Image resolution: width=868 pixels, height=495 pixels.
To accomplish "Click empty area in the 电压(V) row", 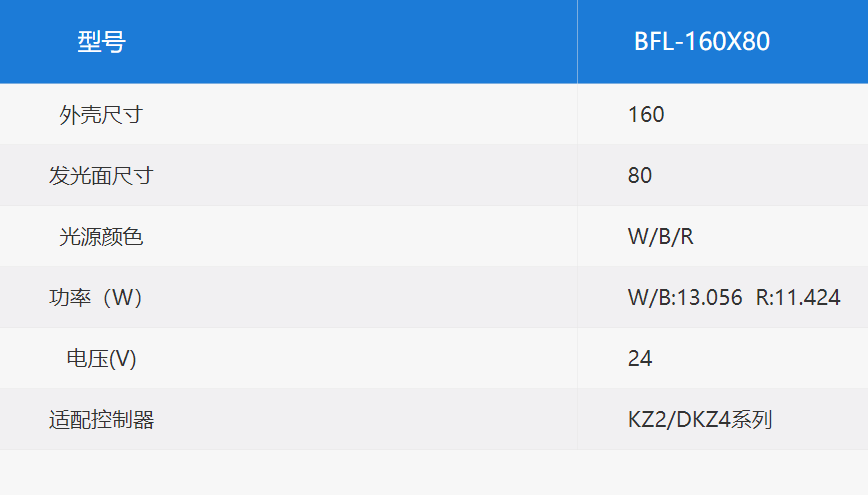I will 360,358.
